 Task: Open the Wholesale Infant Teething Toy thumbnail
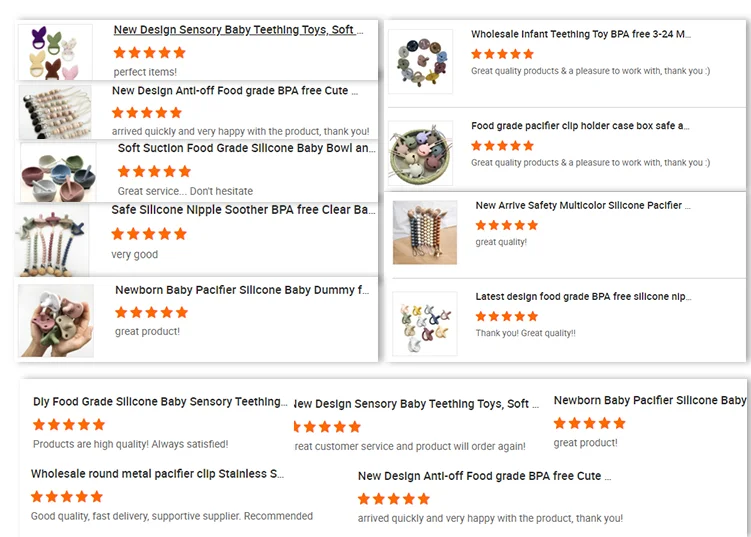click(420, 62)
